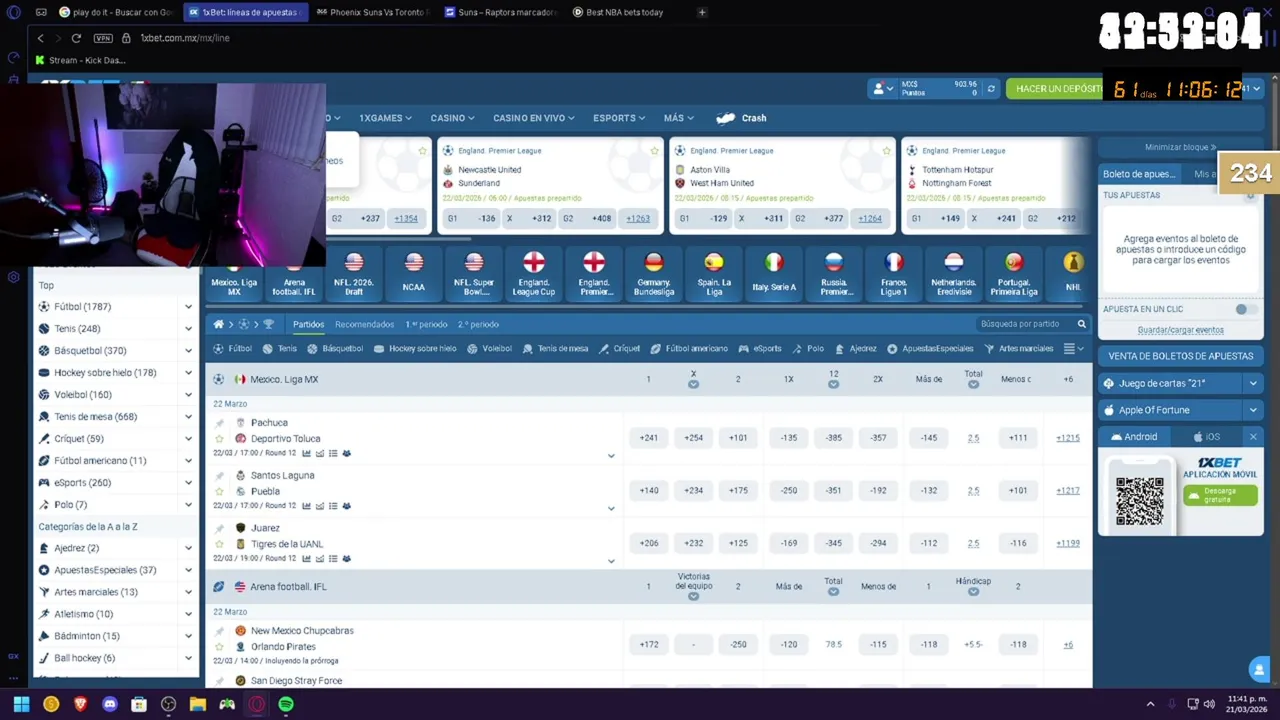Open statistics chart icon for Pachuca match
The height and width of the screenshot is (720, 1280).
pyautogui.click(x=306, y=453)
